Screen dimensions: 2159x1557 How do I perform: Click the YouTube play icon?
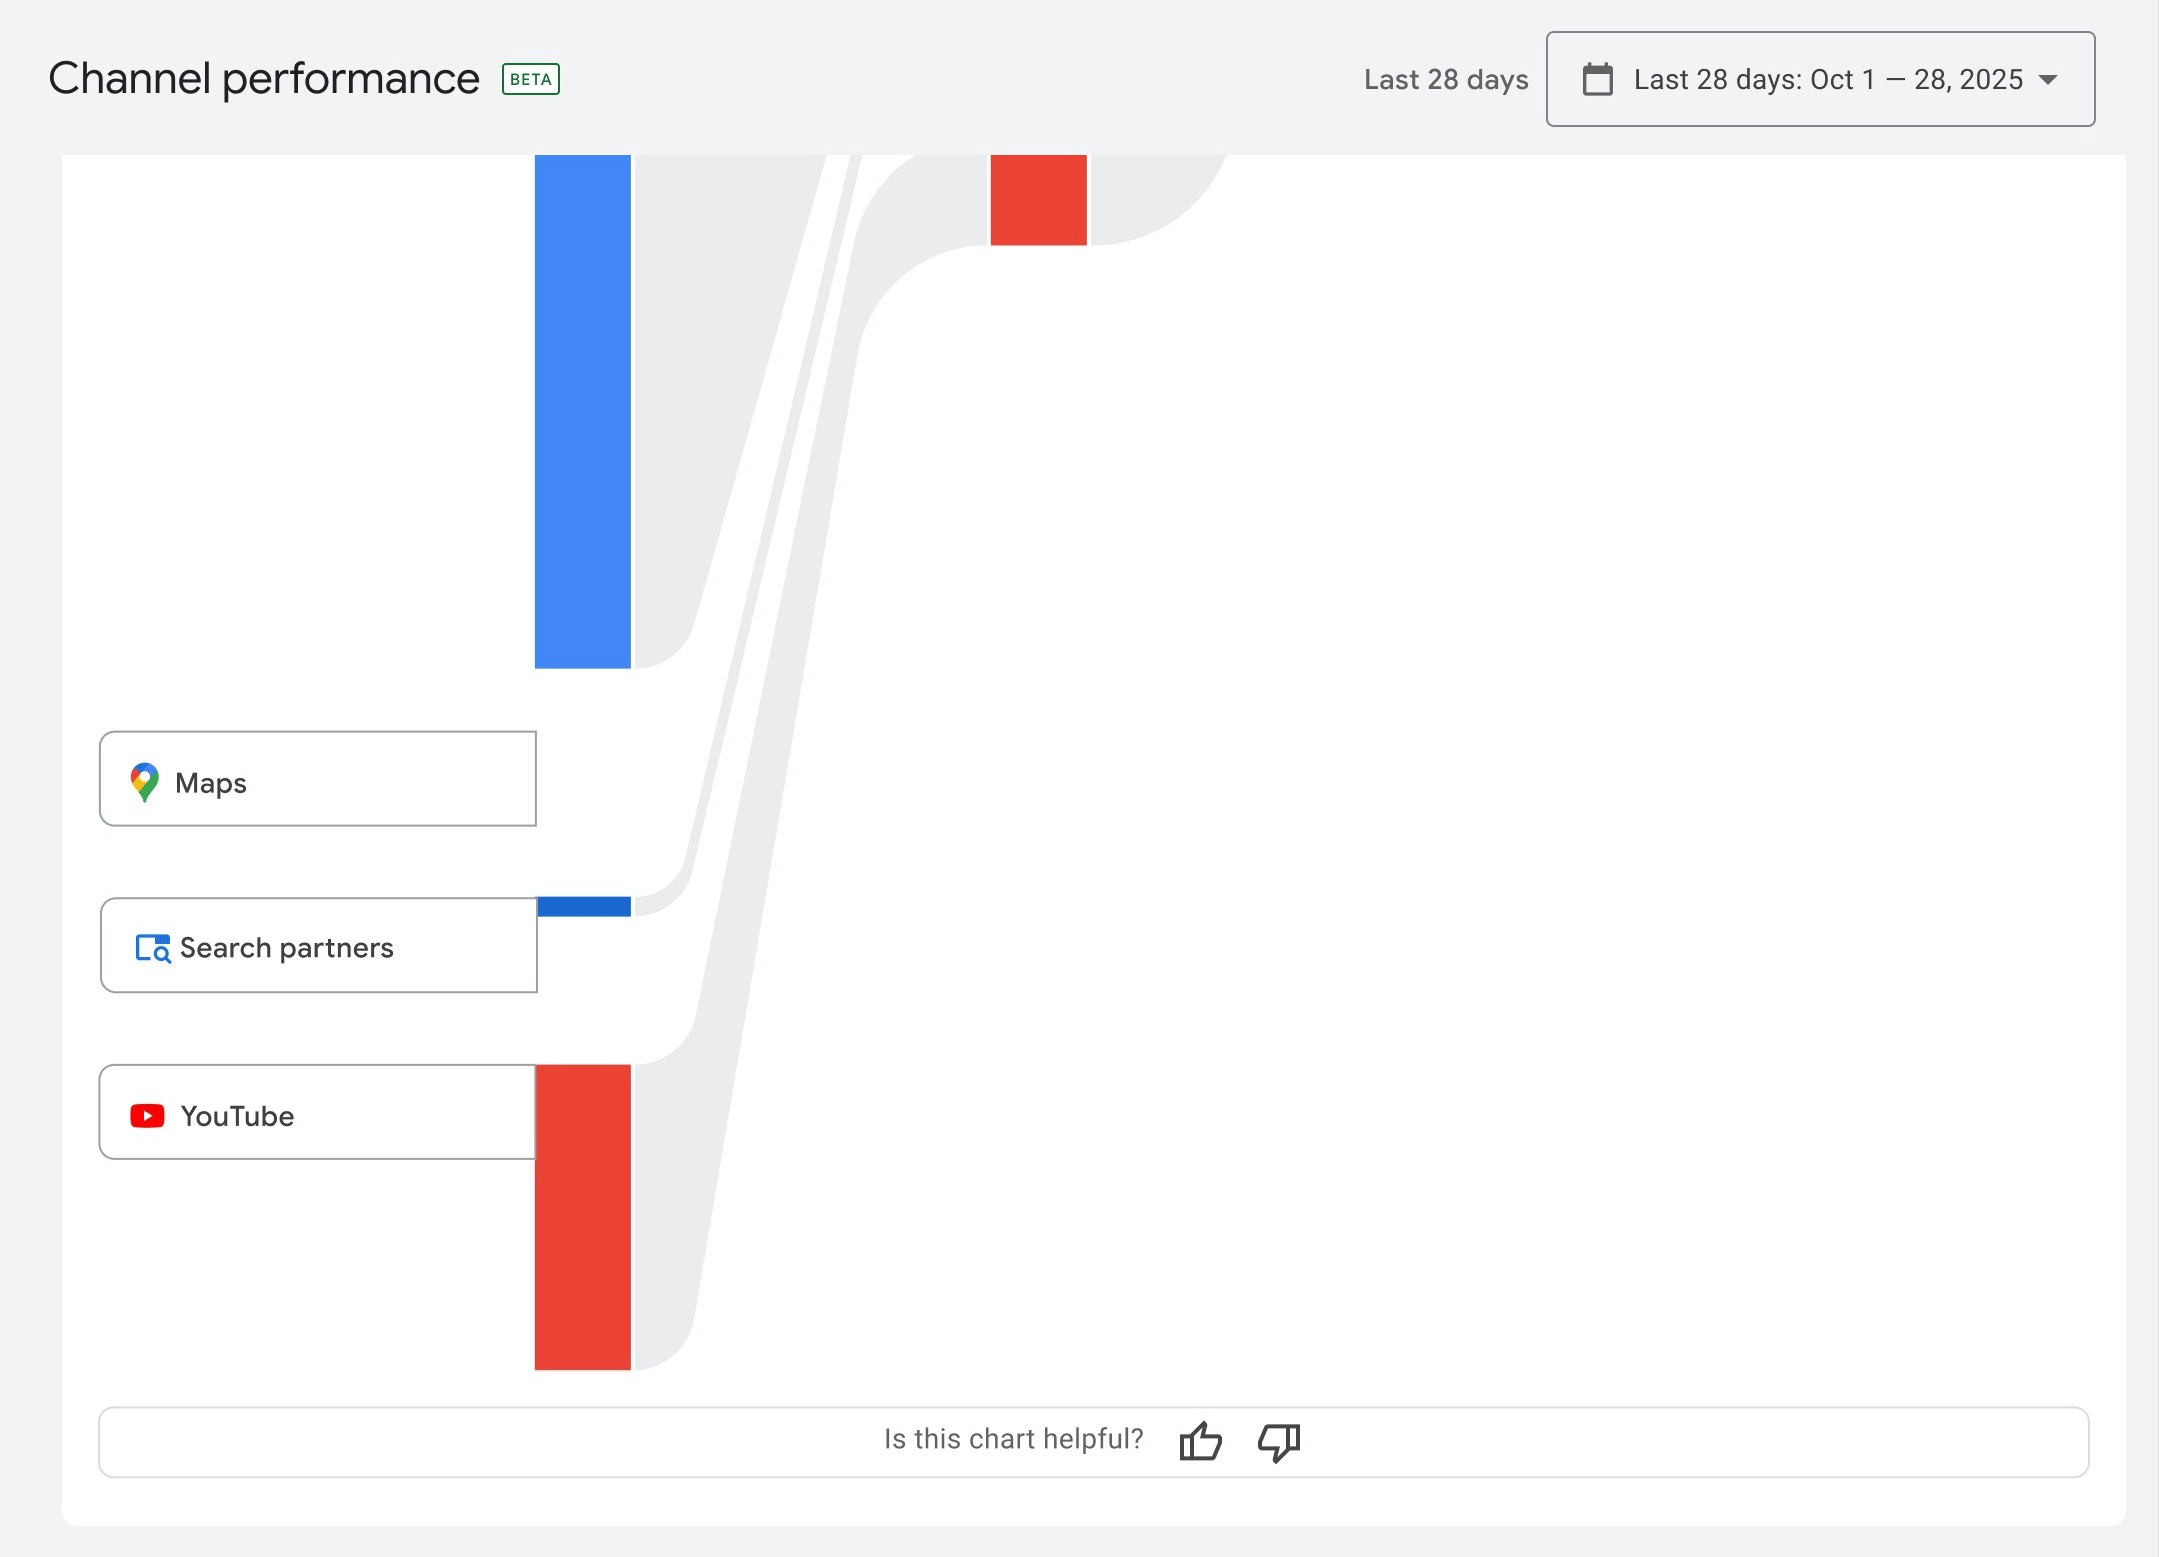(x=147, y=1115)
